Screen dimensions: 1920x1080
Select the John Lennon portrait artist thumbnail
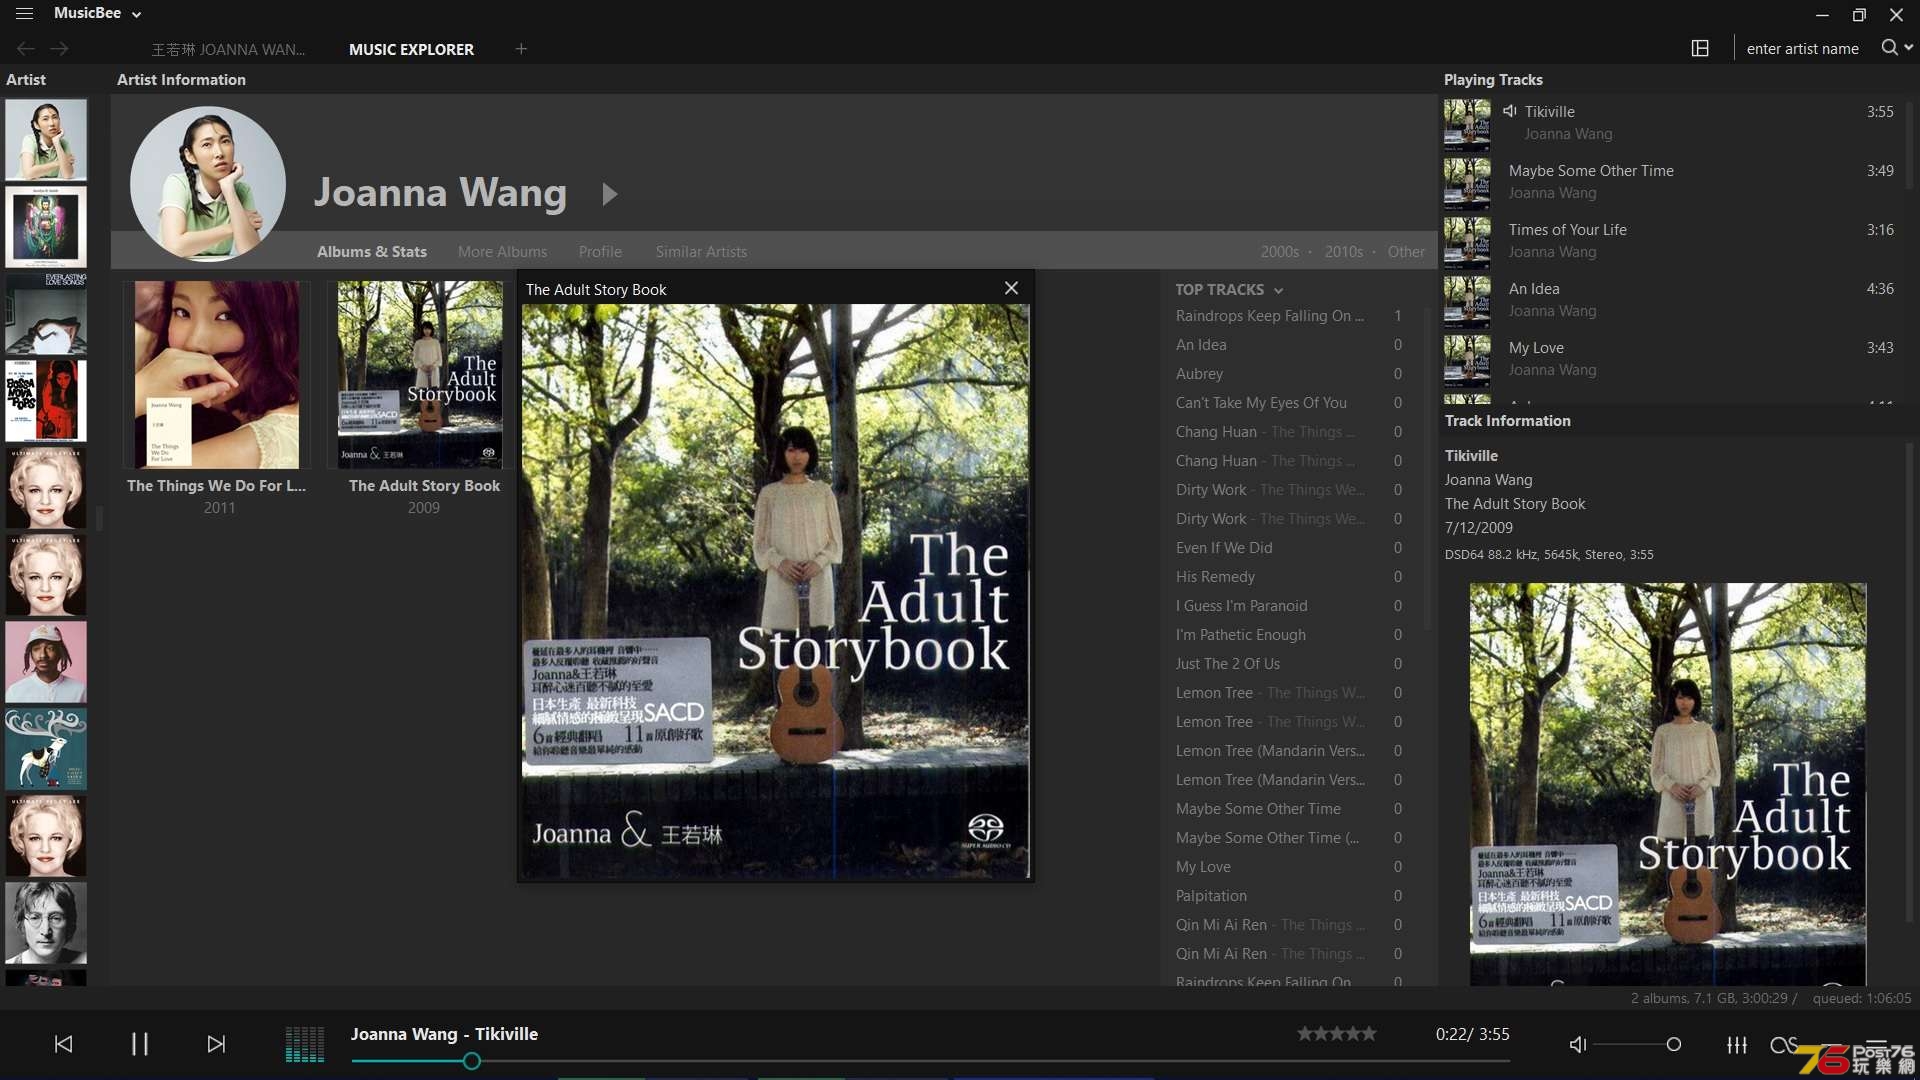click(x=46, y=922)
